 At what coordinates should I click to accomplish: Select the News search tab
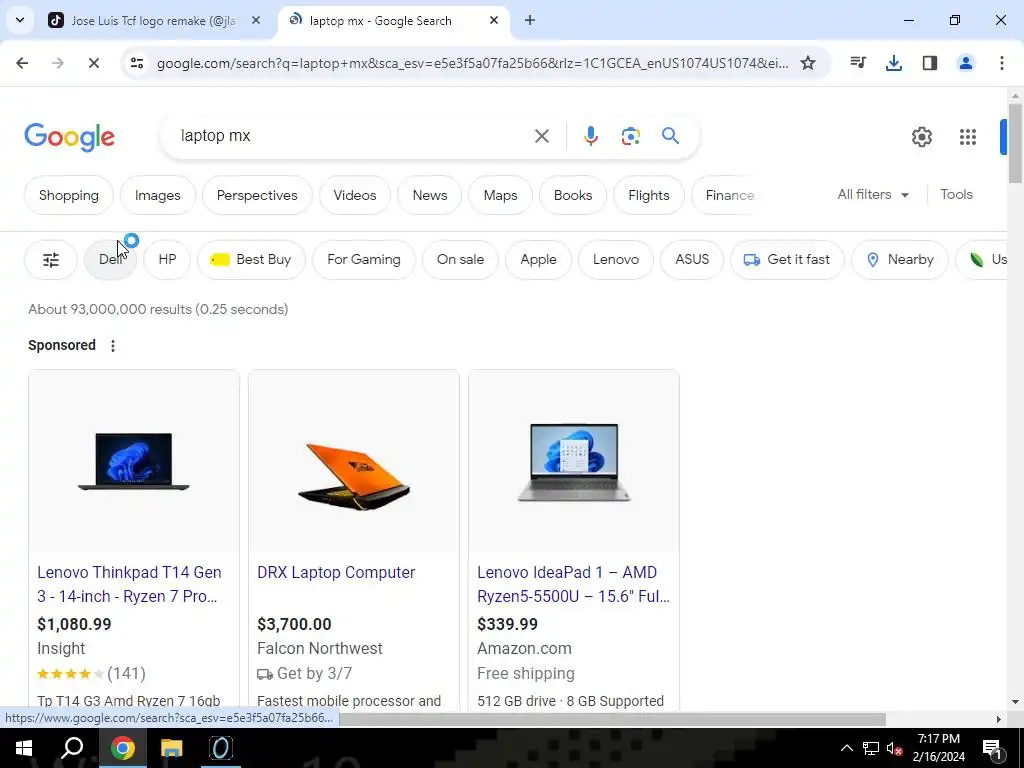point(430,195)
